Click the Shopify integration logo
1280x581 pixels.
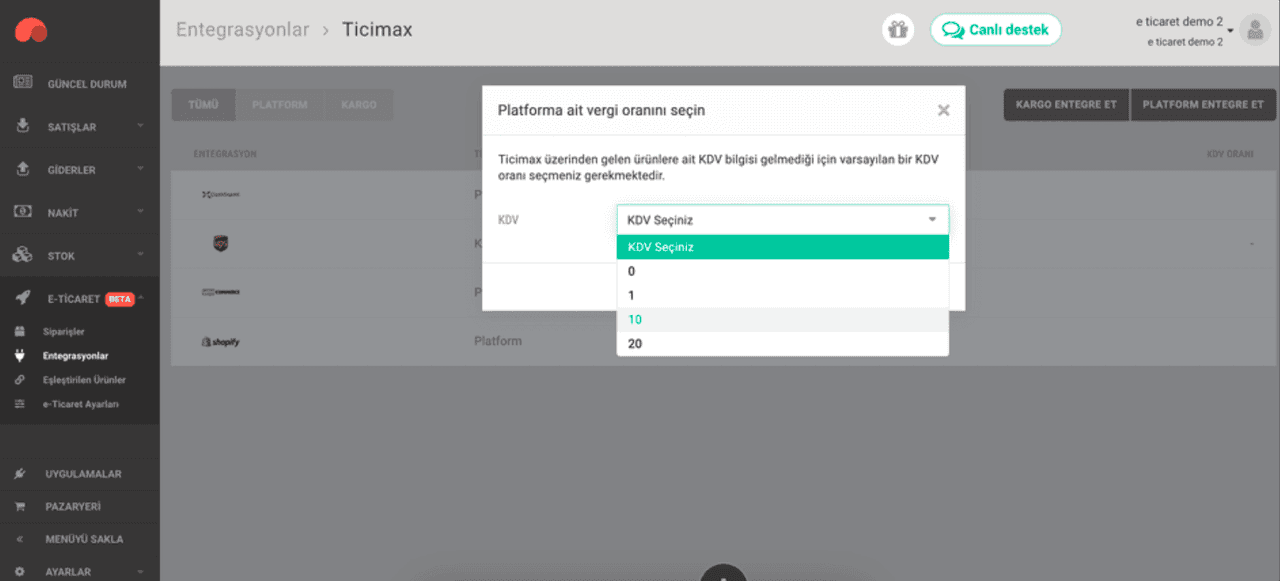(220, 342)
